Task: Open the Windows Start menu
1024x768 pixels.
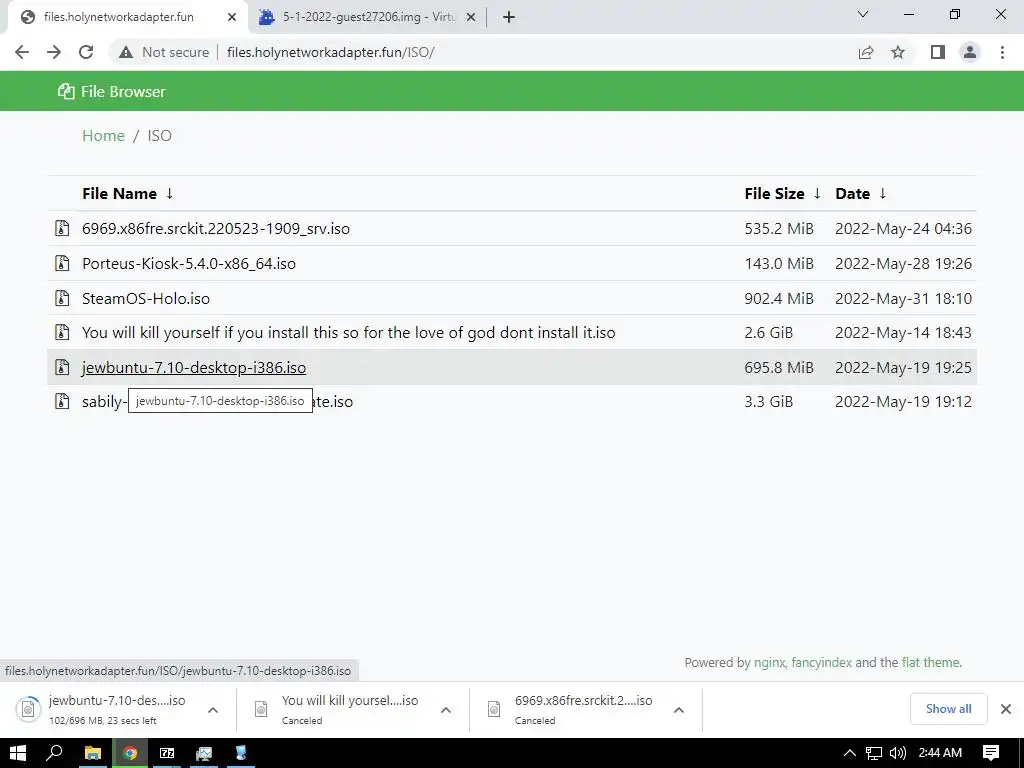Action: pos(18,753)
